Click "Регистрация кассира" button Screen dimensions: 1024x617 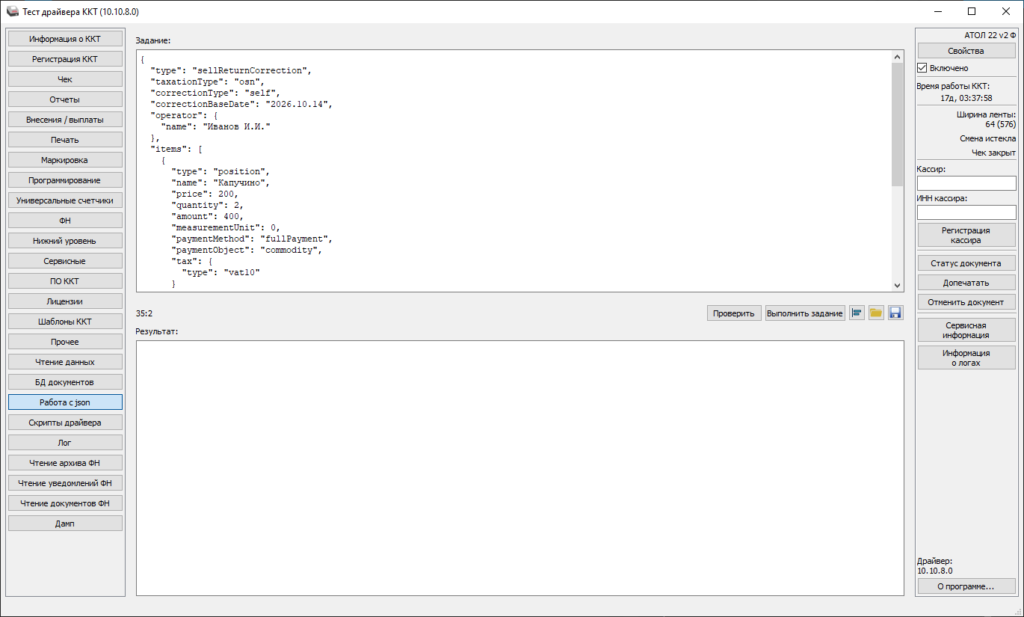(x=966, y=235)
